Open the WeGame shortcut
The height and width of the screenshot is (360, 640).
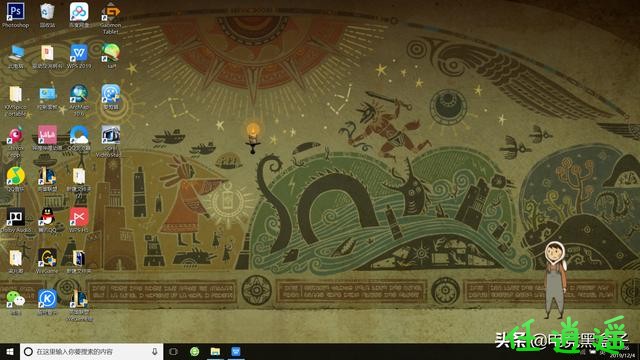[x=47, y=261]
